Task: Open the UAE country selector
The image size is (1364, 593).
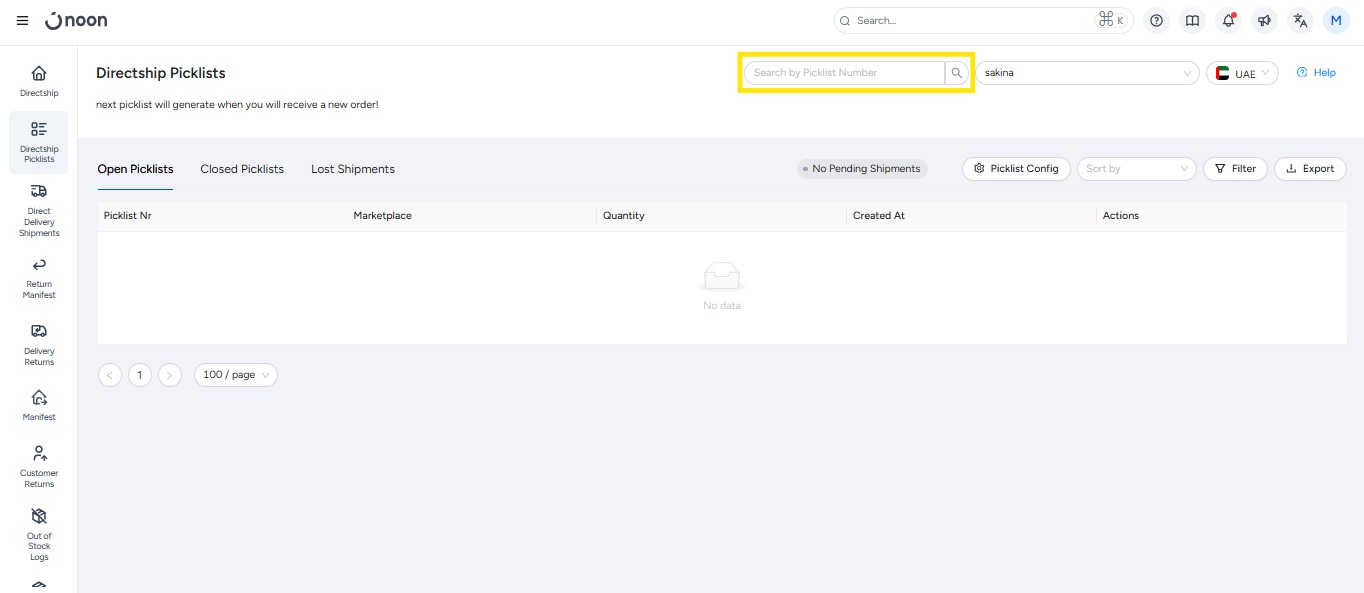Action: pos(1242,73)
